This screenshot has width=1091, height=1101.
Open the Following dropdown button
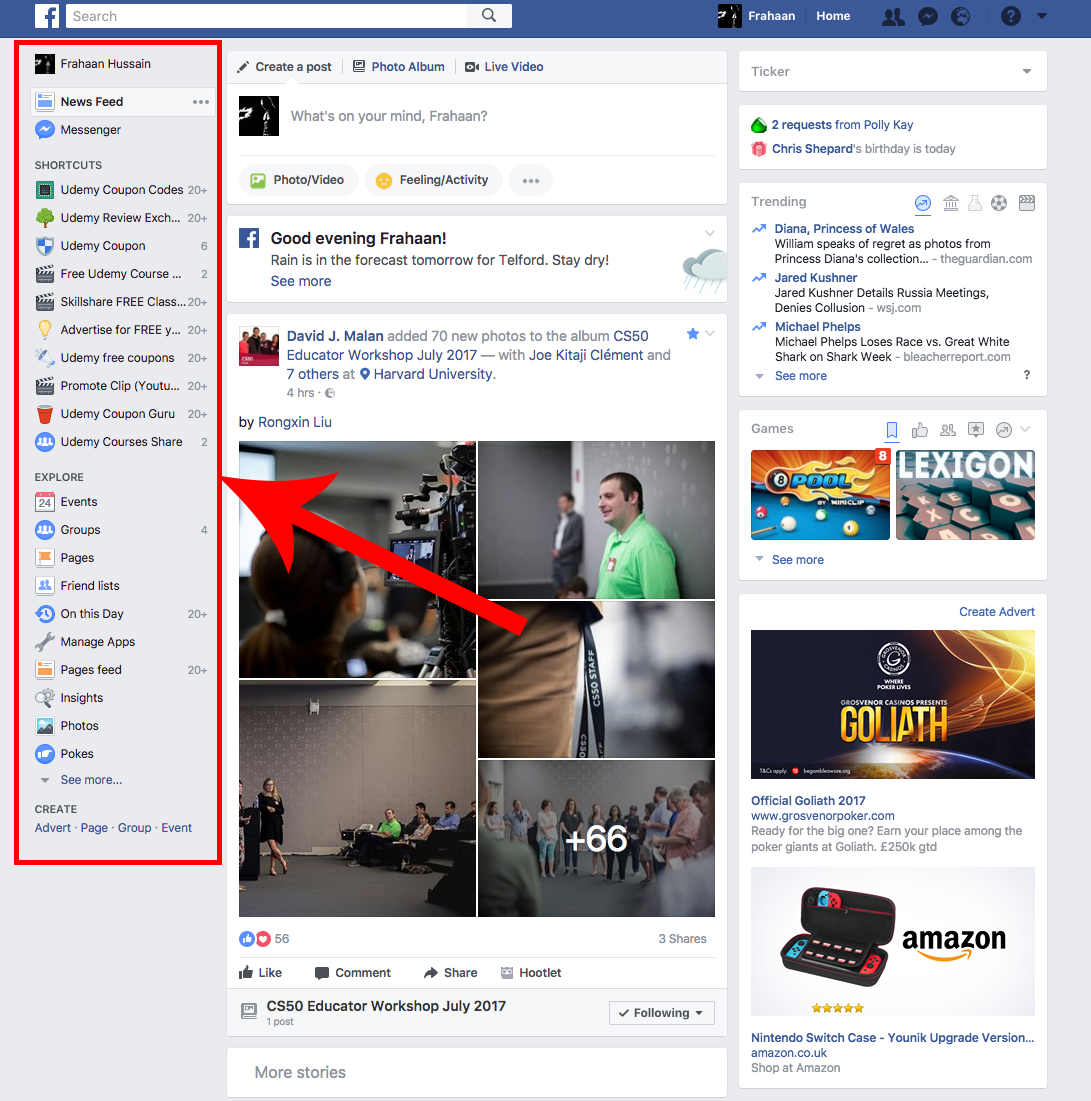661,1013
